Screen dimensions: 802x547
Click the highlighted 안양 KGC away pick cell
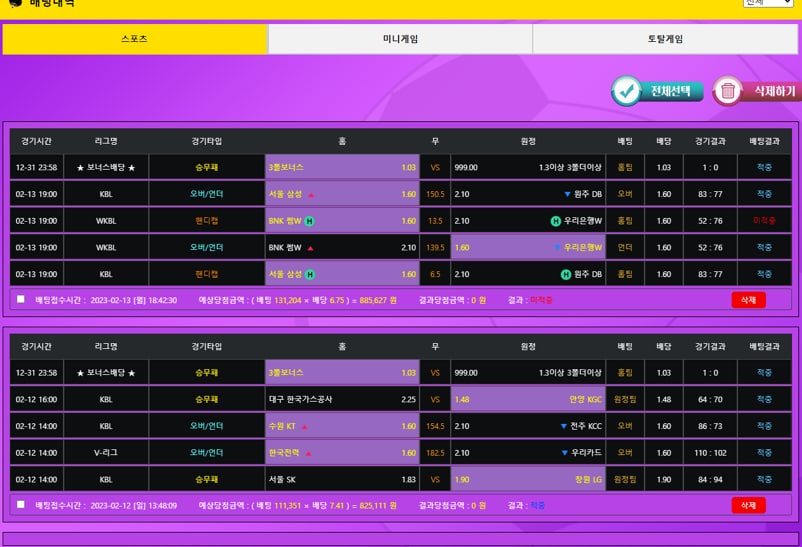click(x=528, y=399)
